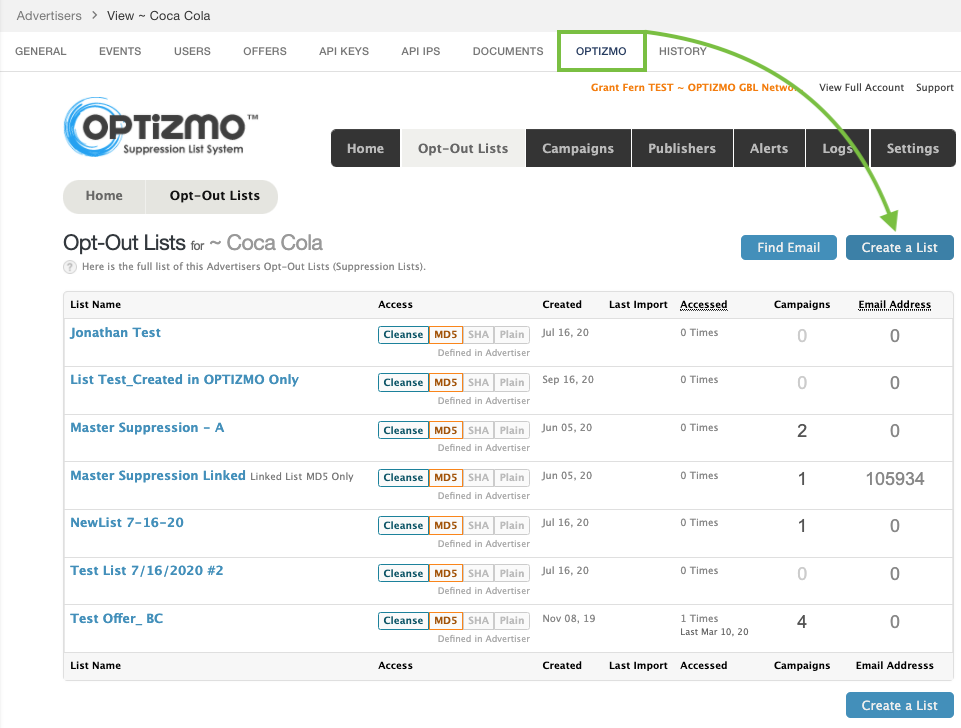The image size is (961, 728).
Task: Open Settings in the navigation bar
Action: (913, 148)
